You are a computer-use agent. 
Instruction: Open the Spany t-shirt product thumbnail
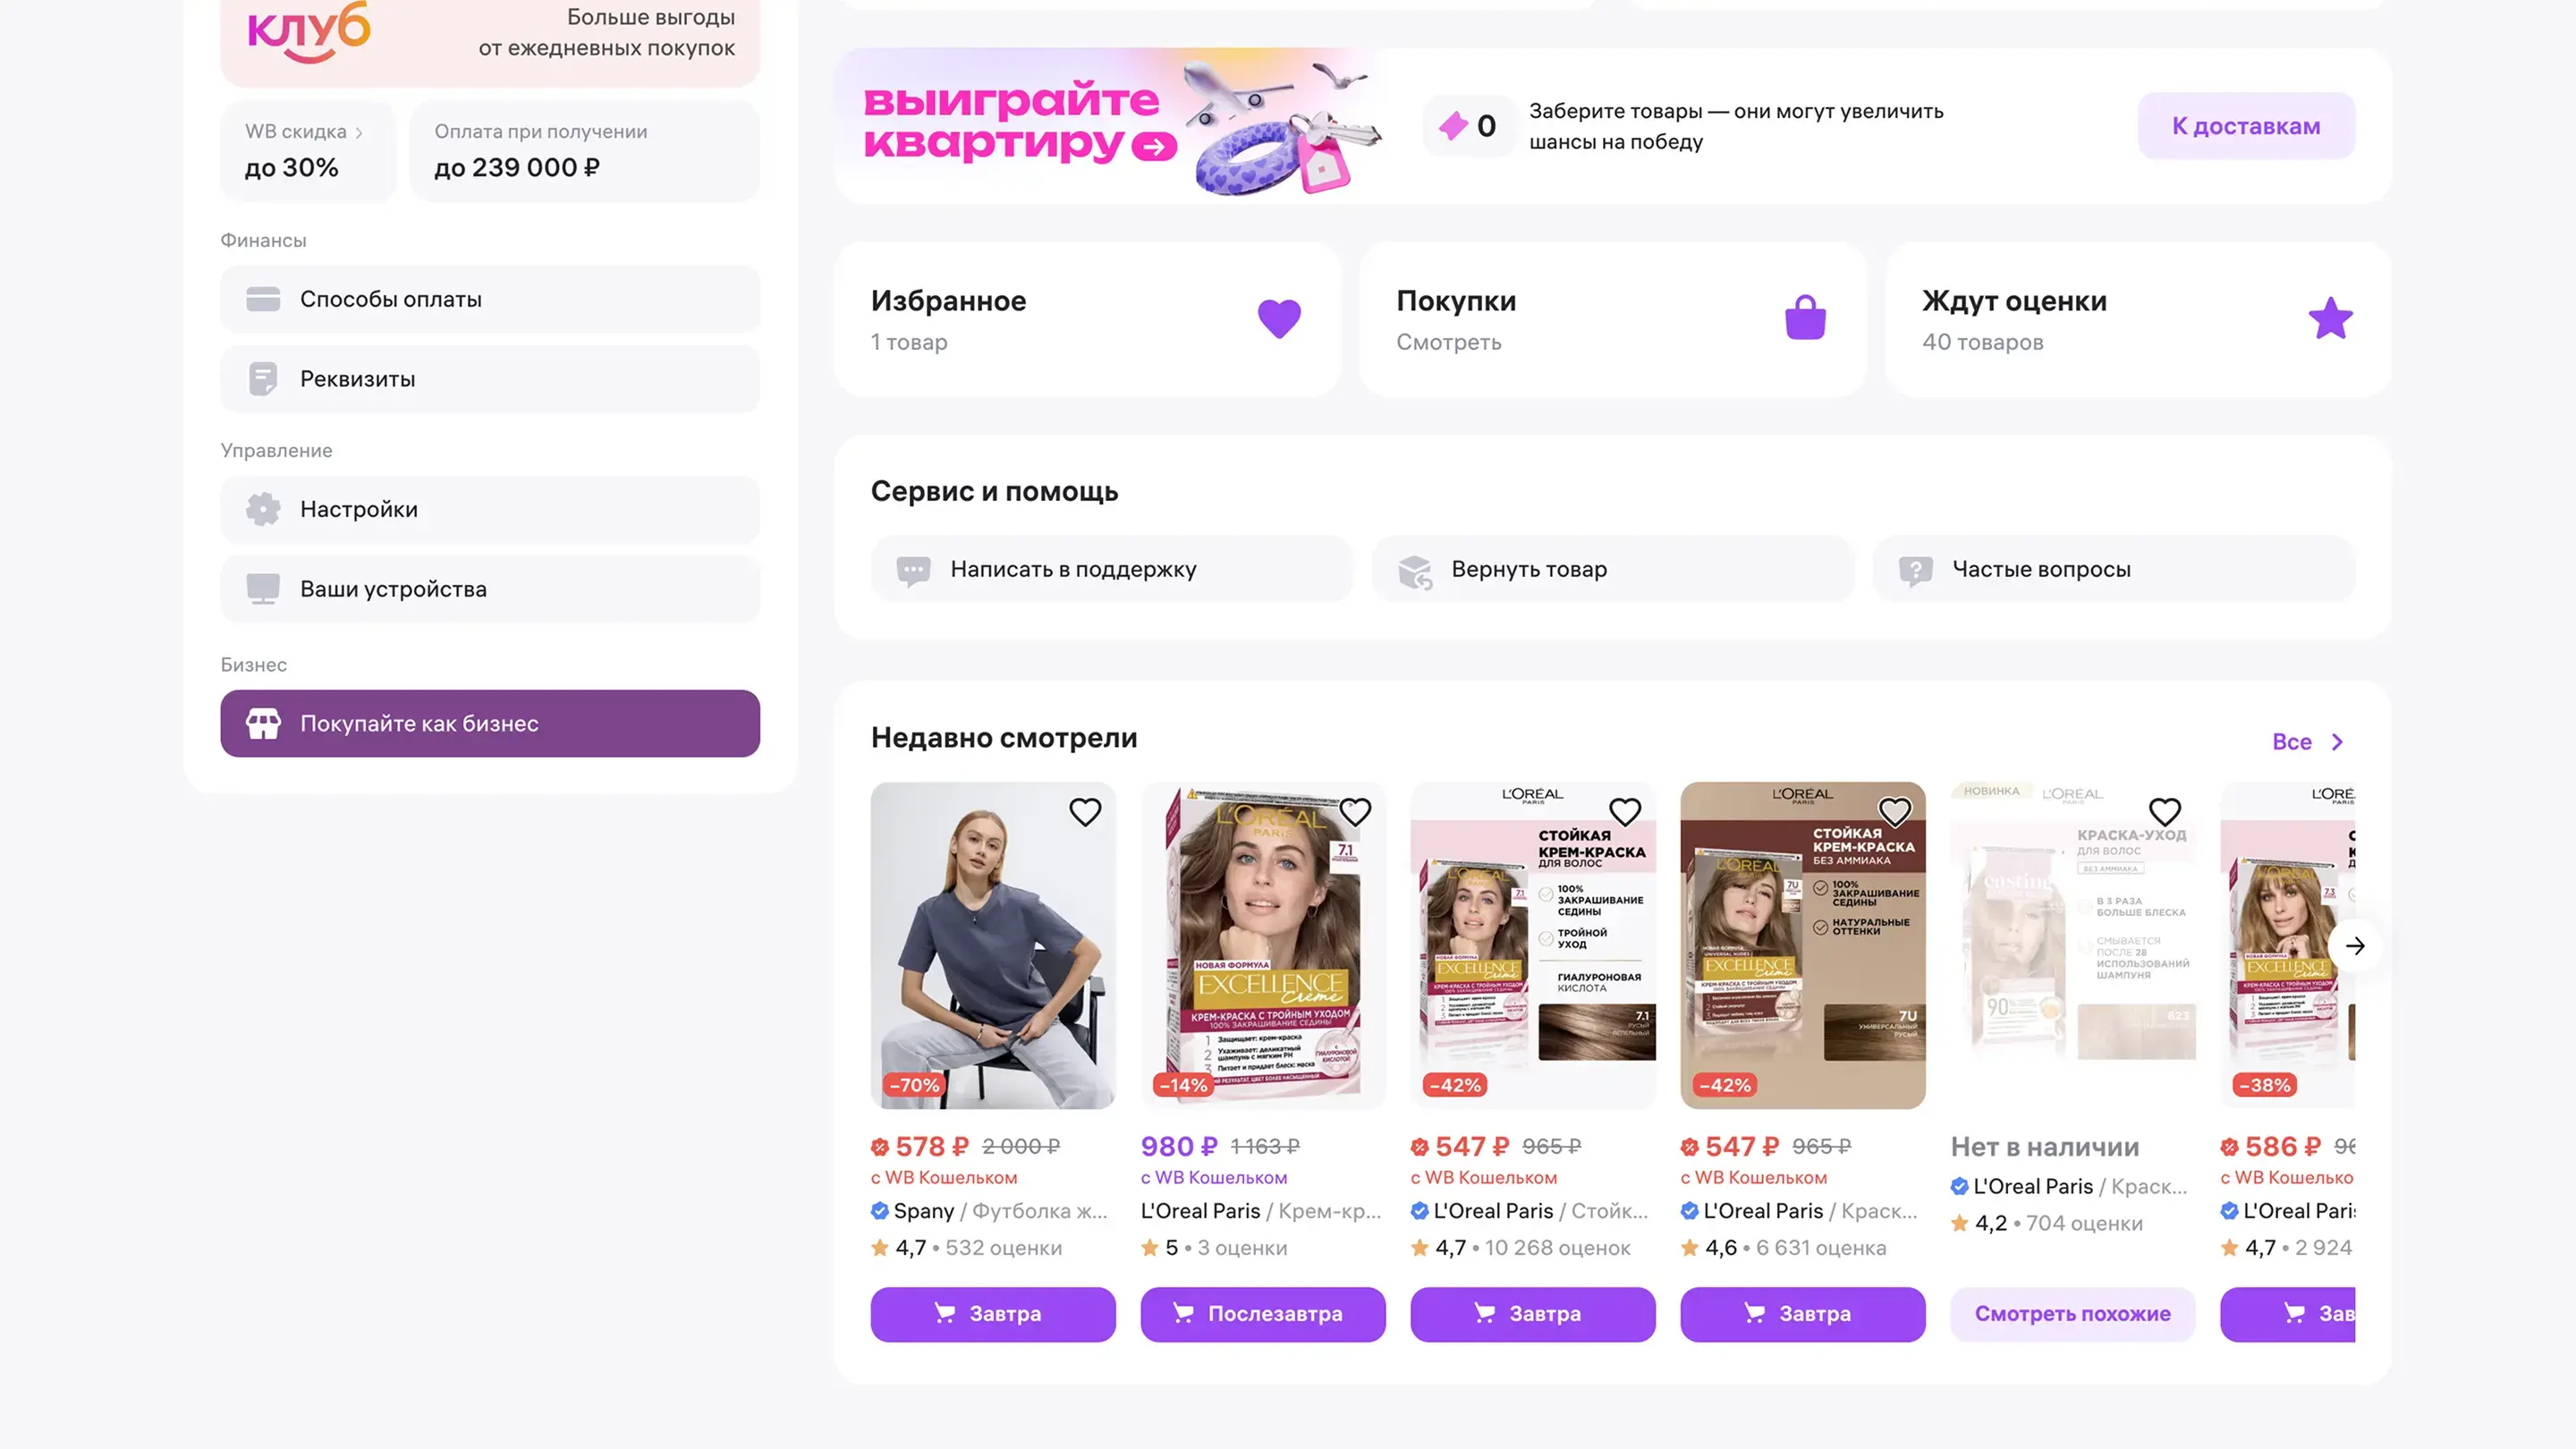[x=993, y=945]
